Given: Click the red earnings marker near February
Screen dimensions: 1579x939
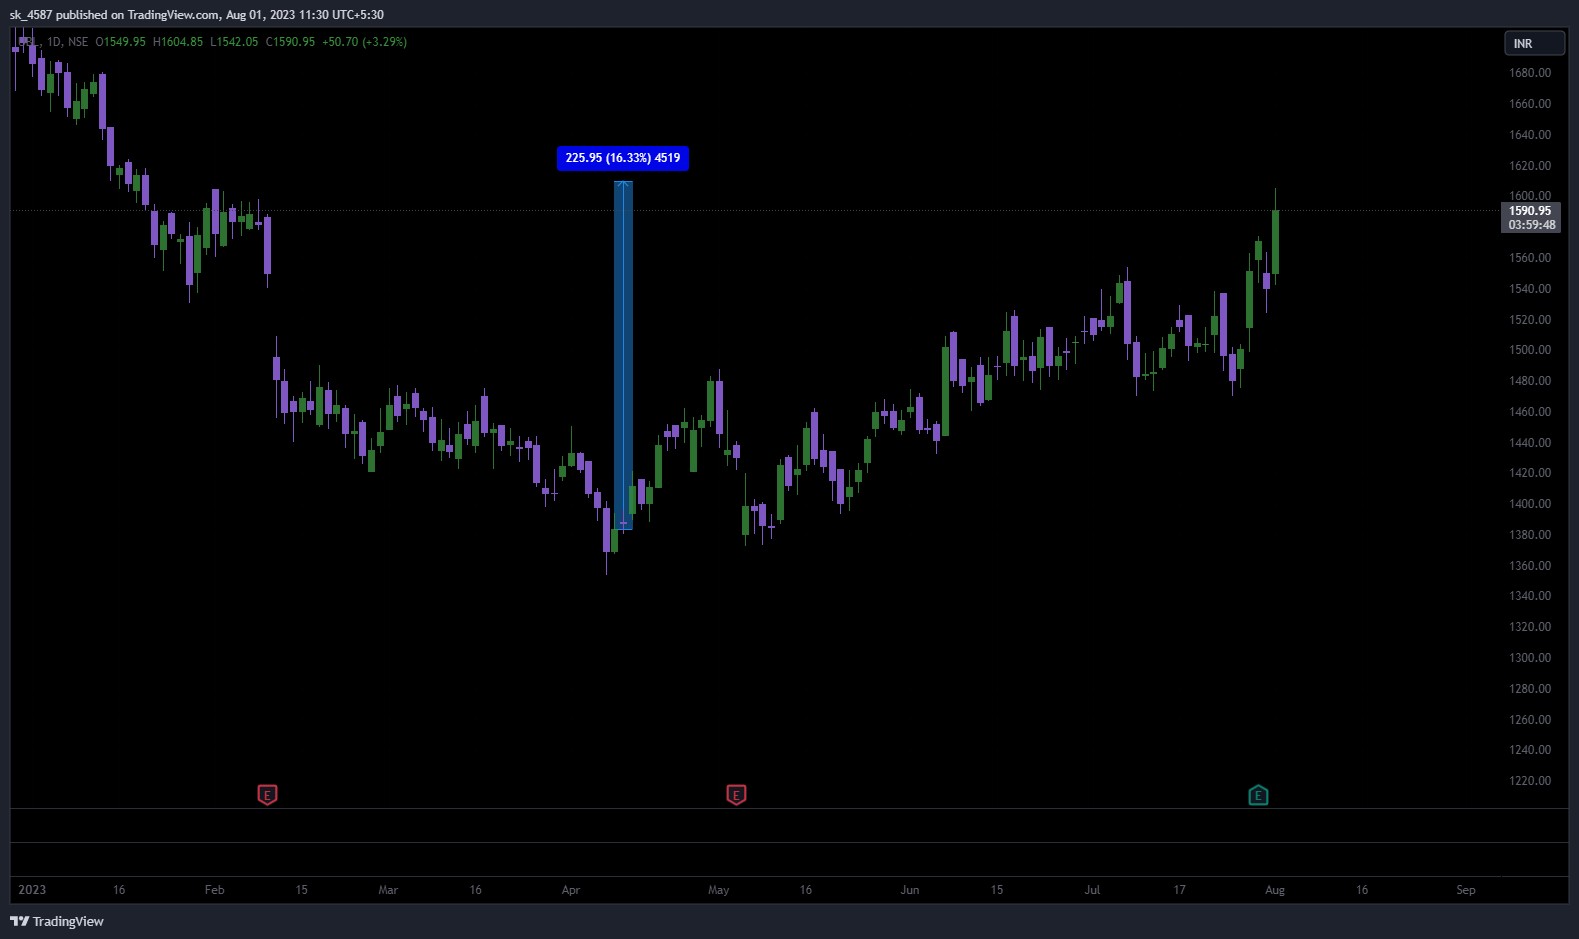Looking at the screenshot, I should point(267,795).
